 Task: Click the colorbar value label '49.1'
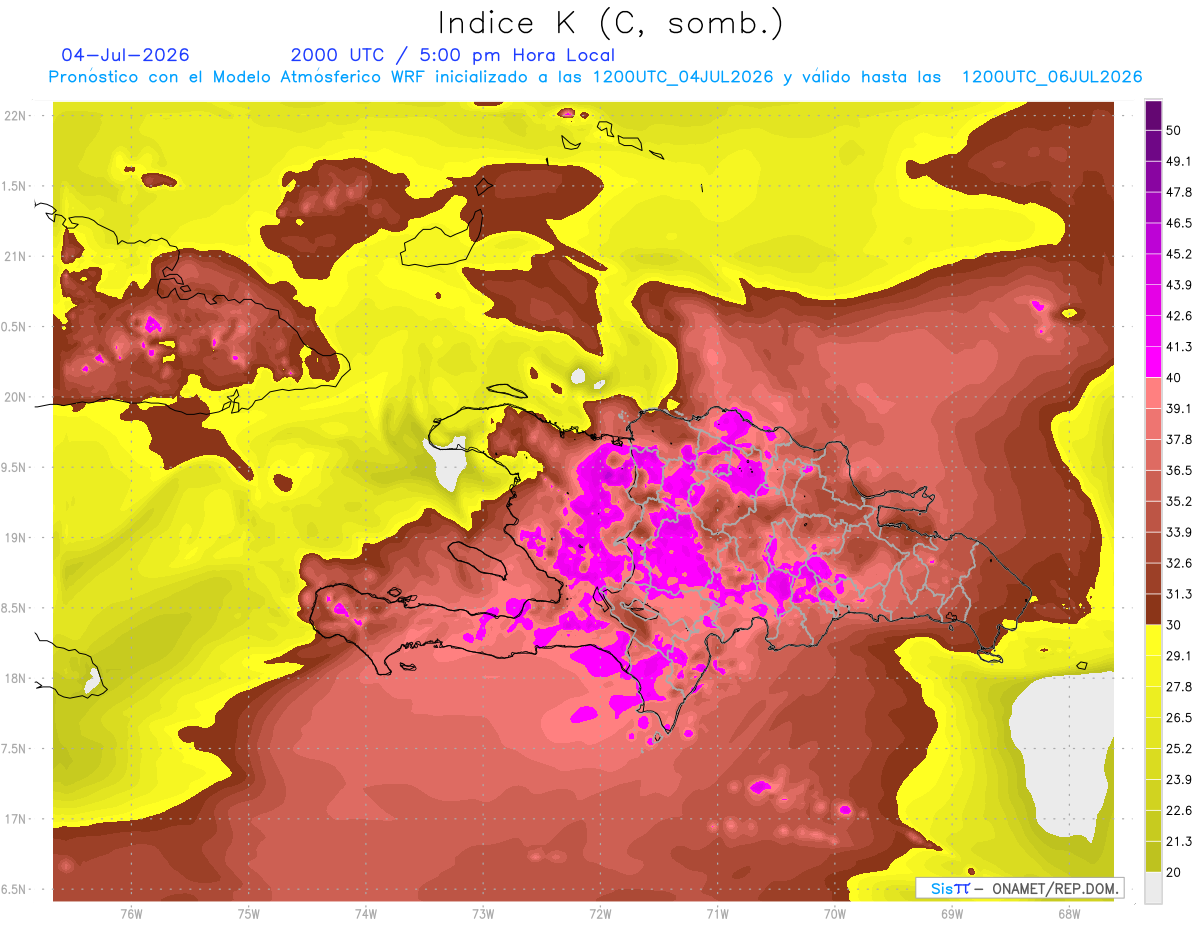pyautogui.click(x=1179, y=161)
